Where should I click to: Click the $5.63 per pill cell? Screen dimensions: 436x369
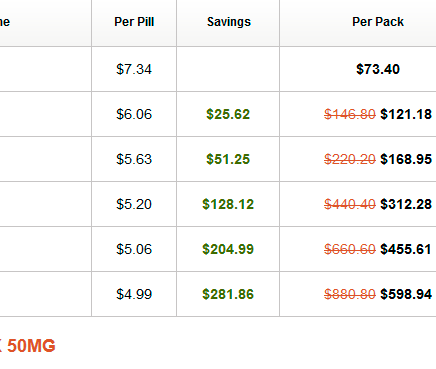[x=134, y=159]
